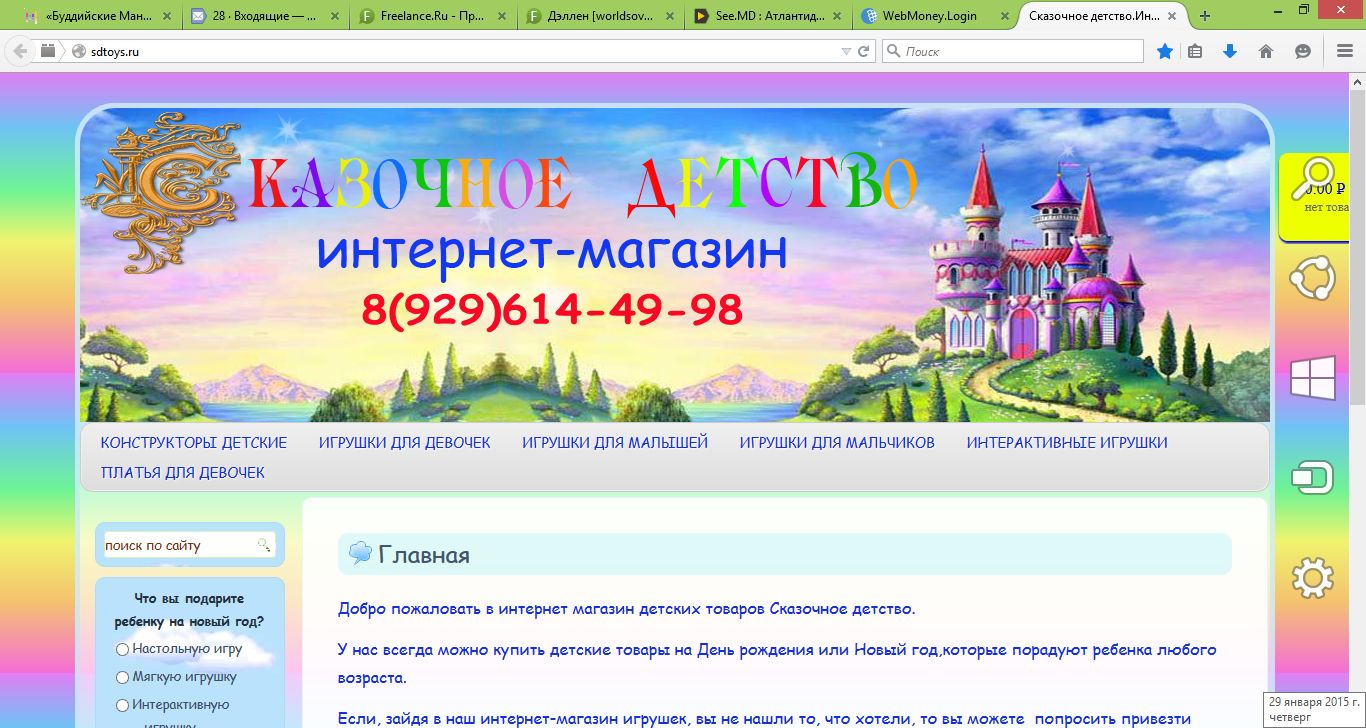Switch to the See.MD : Атлантид tab

(768, 16)
